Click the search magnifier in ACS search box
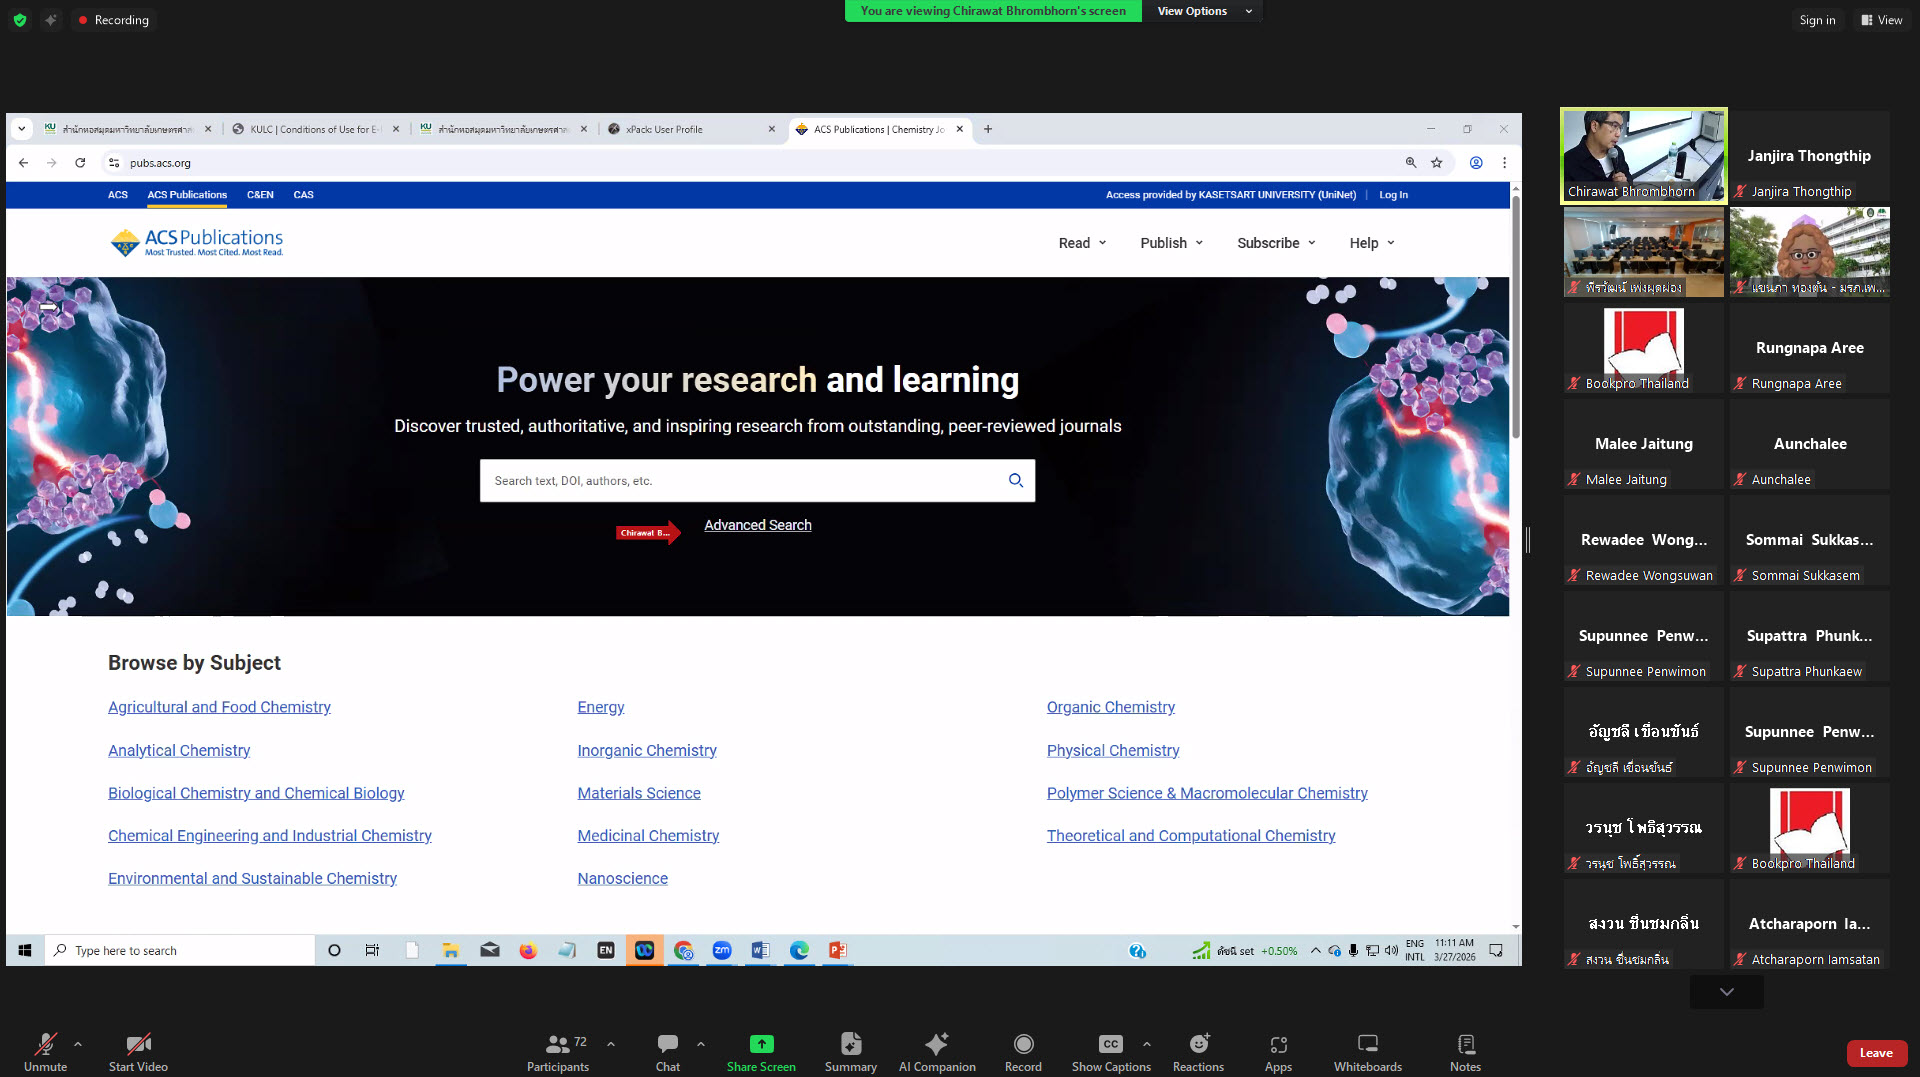Screen dimensions: 1920x1077 click(1015, 481)
